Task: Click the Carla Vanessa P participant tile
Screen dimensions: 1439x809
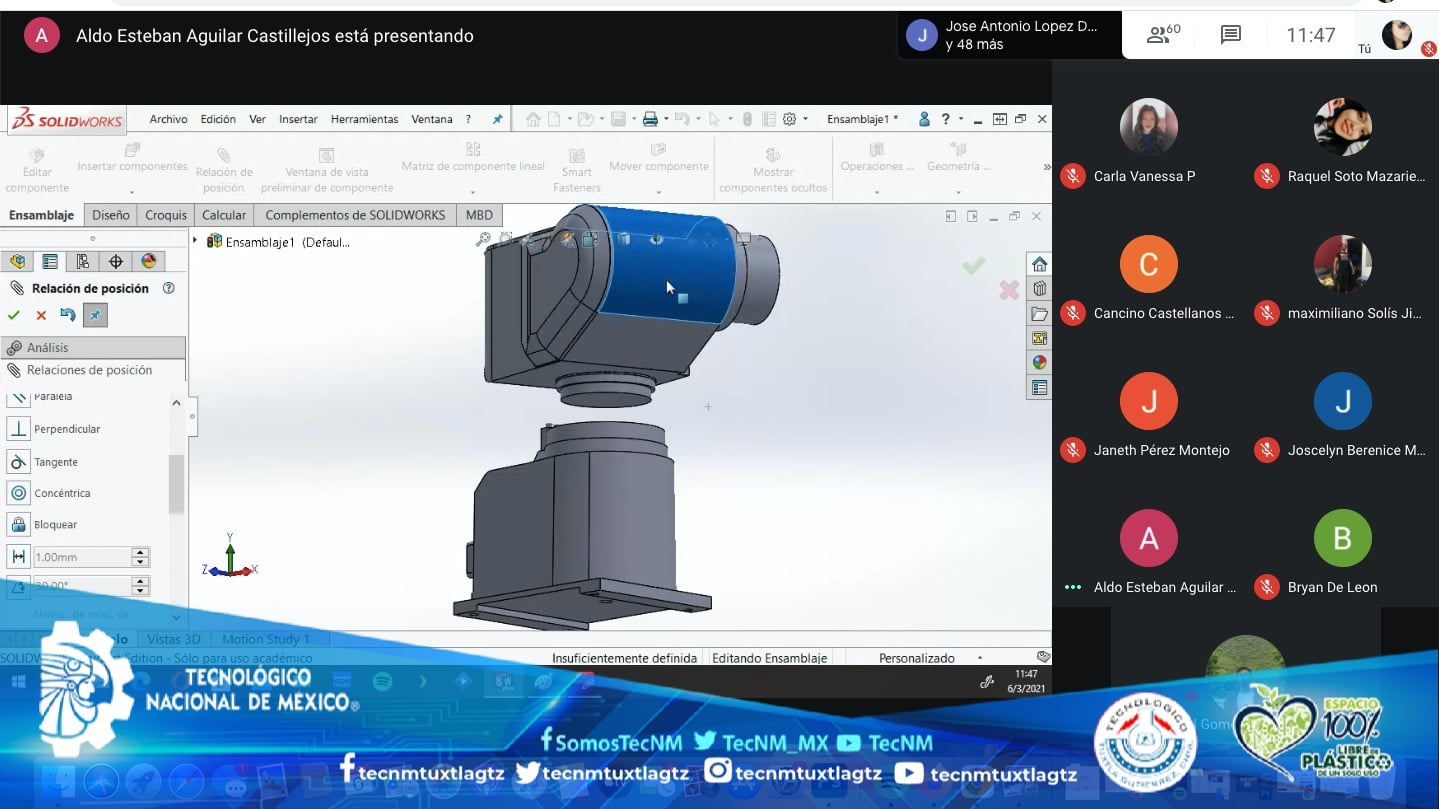Action: [x=1148, y=141]
